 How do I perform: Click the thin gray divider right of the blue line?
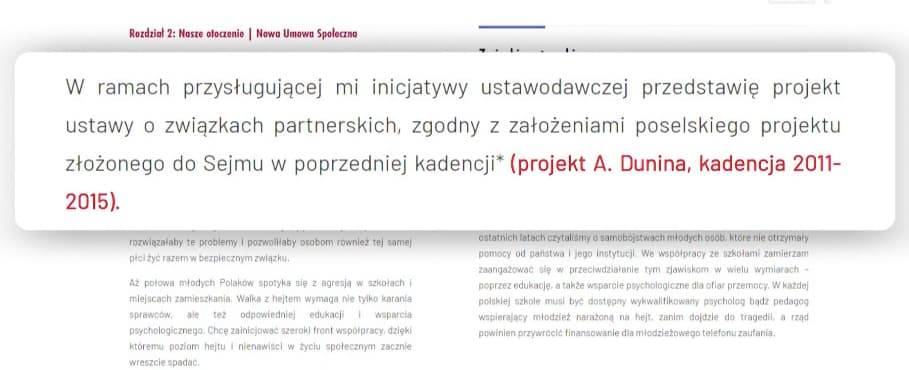[x=676, y=27]
